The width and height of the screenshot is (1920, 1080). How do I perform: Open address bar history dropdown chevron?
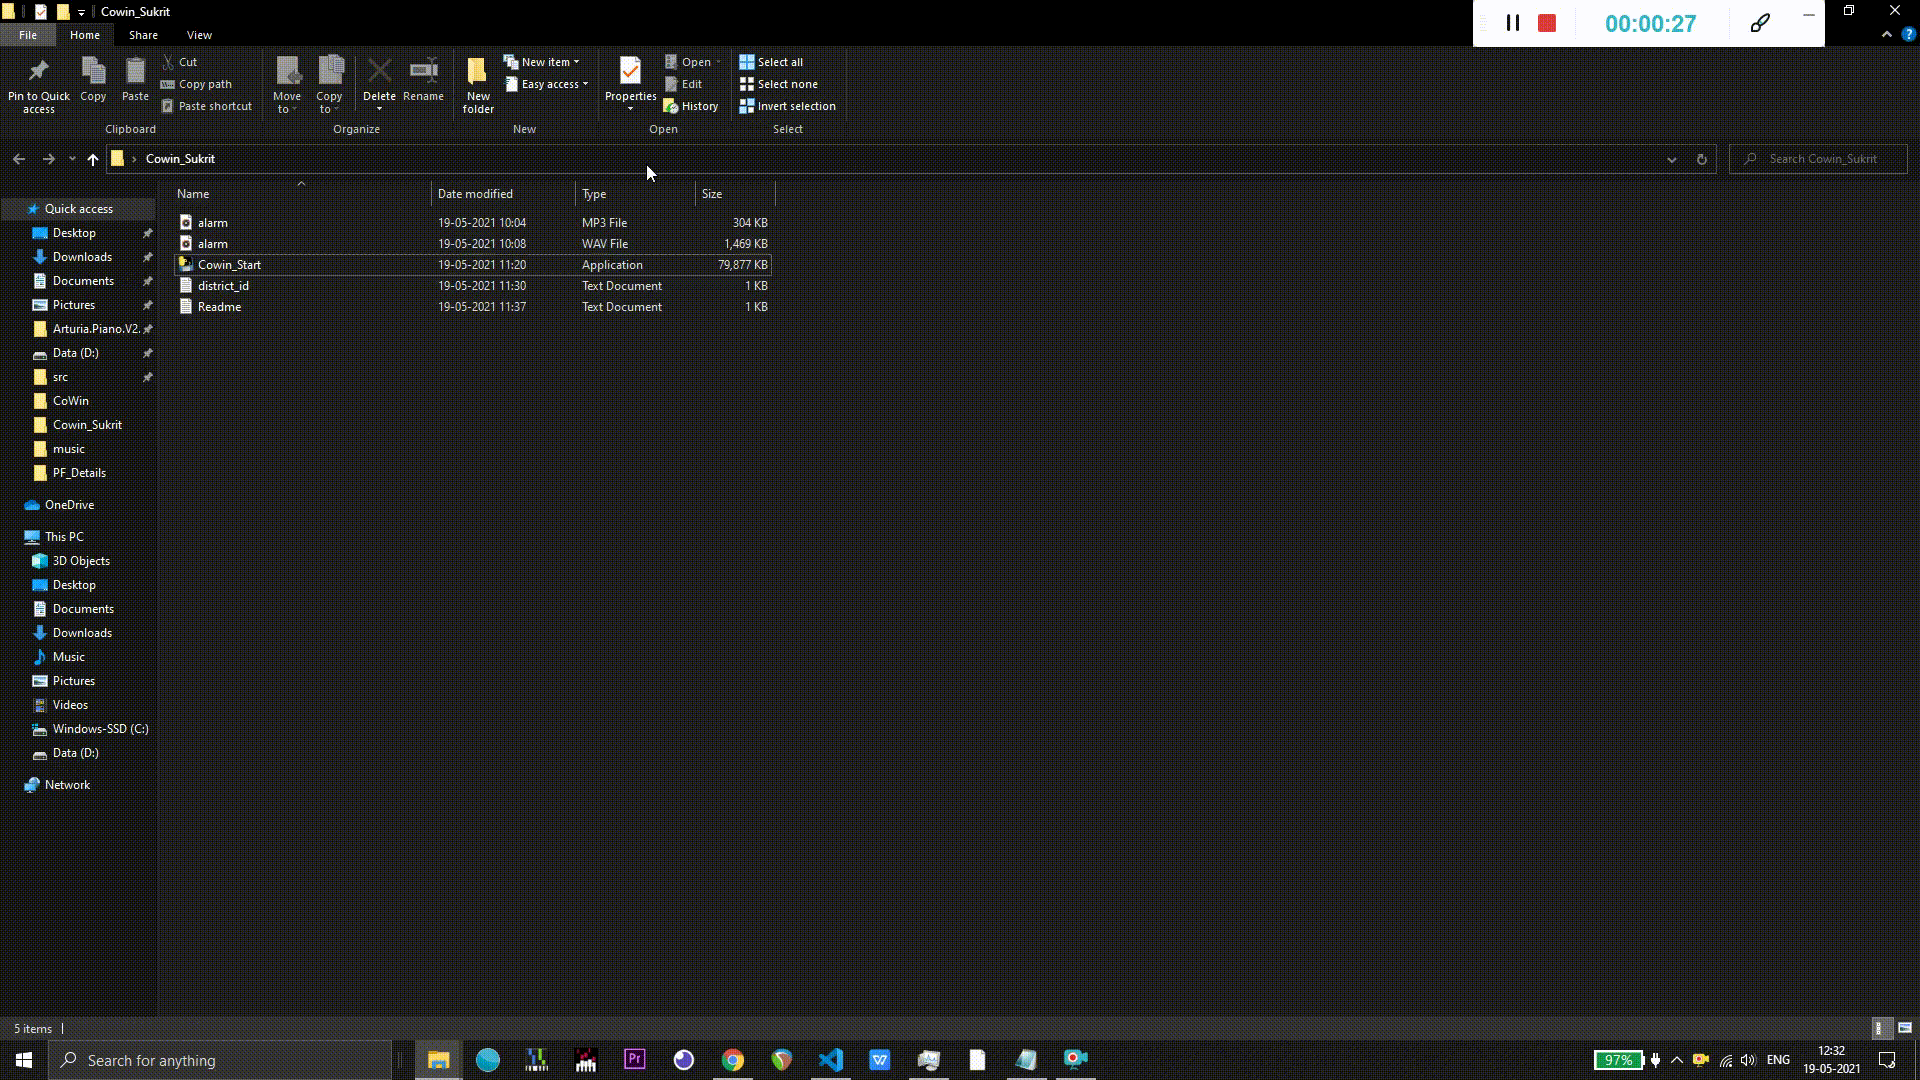pyautogui.click(x=1671, y=159)
